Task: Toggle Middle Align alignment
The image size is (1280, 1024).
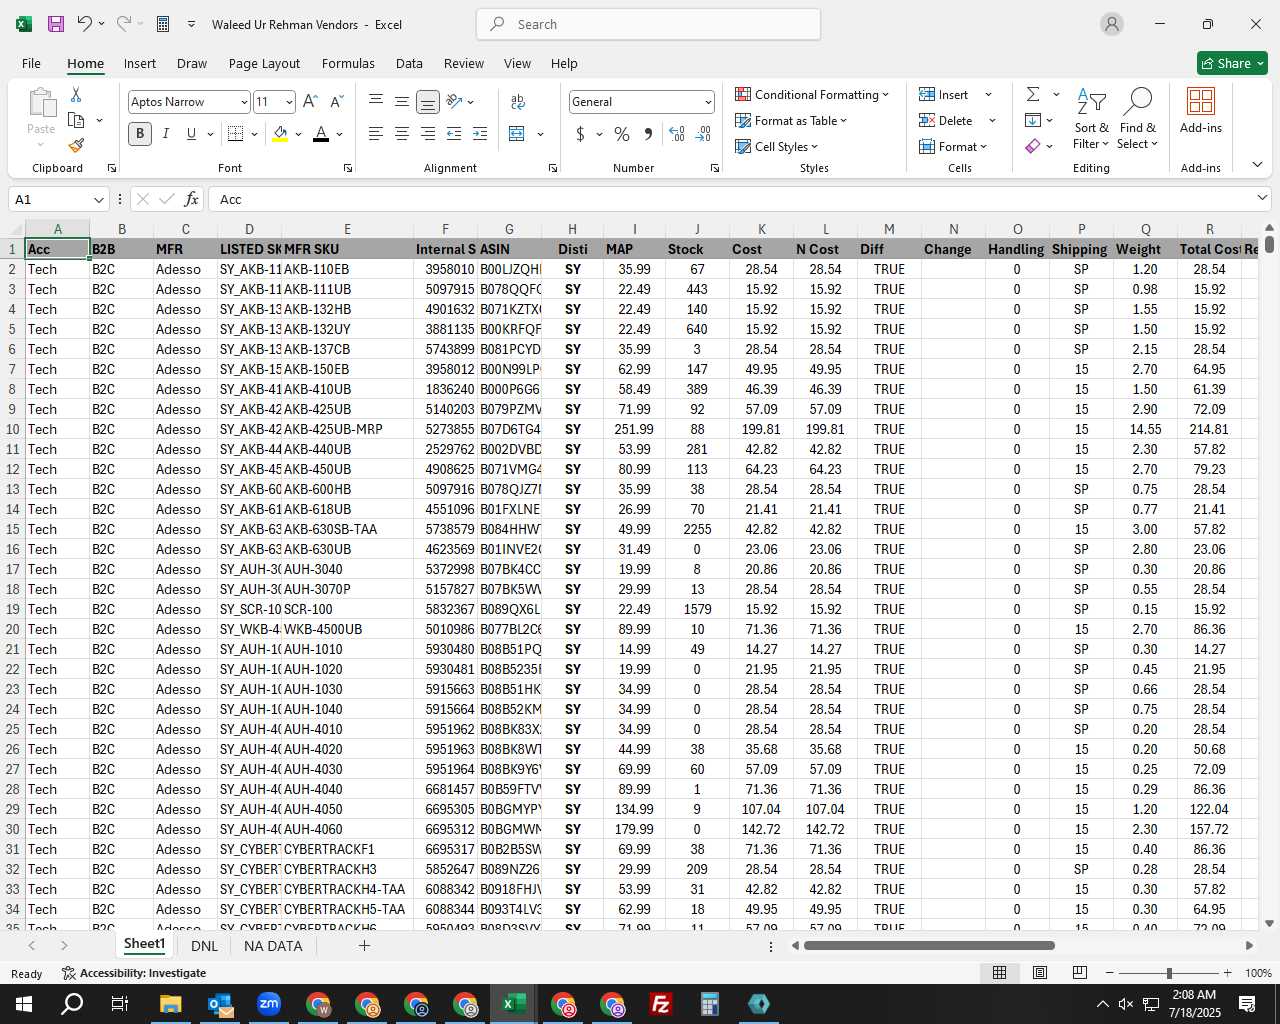Action: tap(402, 102)
